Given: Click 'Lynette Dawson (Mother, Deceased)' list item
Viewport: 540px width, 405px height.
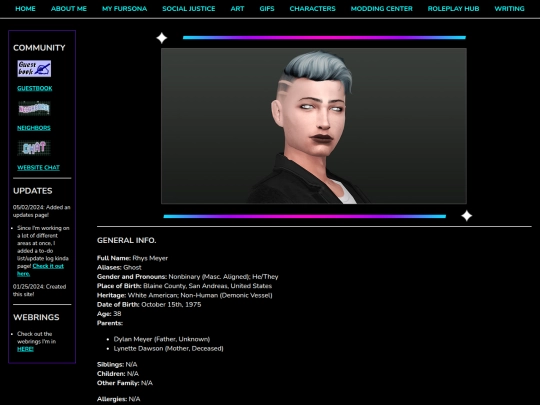Looking at the screenshot, I should 168,349.
